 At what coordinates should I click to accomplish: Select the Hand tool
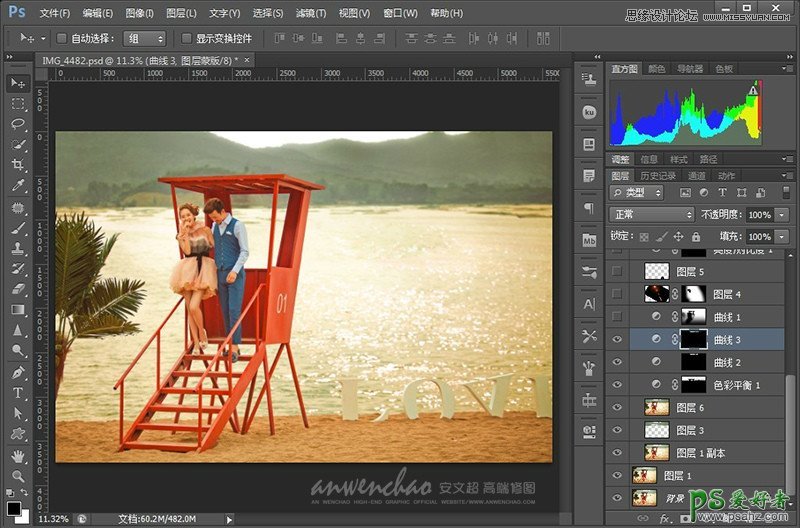click(x=18, y=456)
